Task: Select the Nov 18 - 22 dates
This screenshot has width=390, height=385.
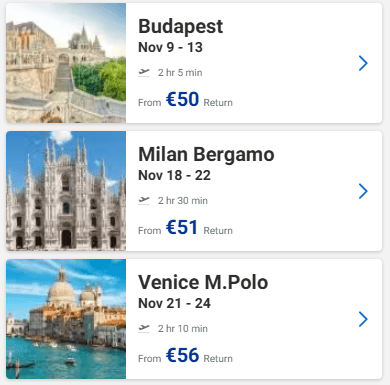Action: [x=174, y=175]
